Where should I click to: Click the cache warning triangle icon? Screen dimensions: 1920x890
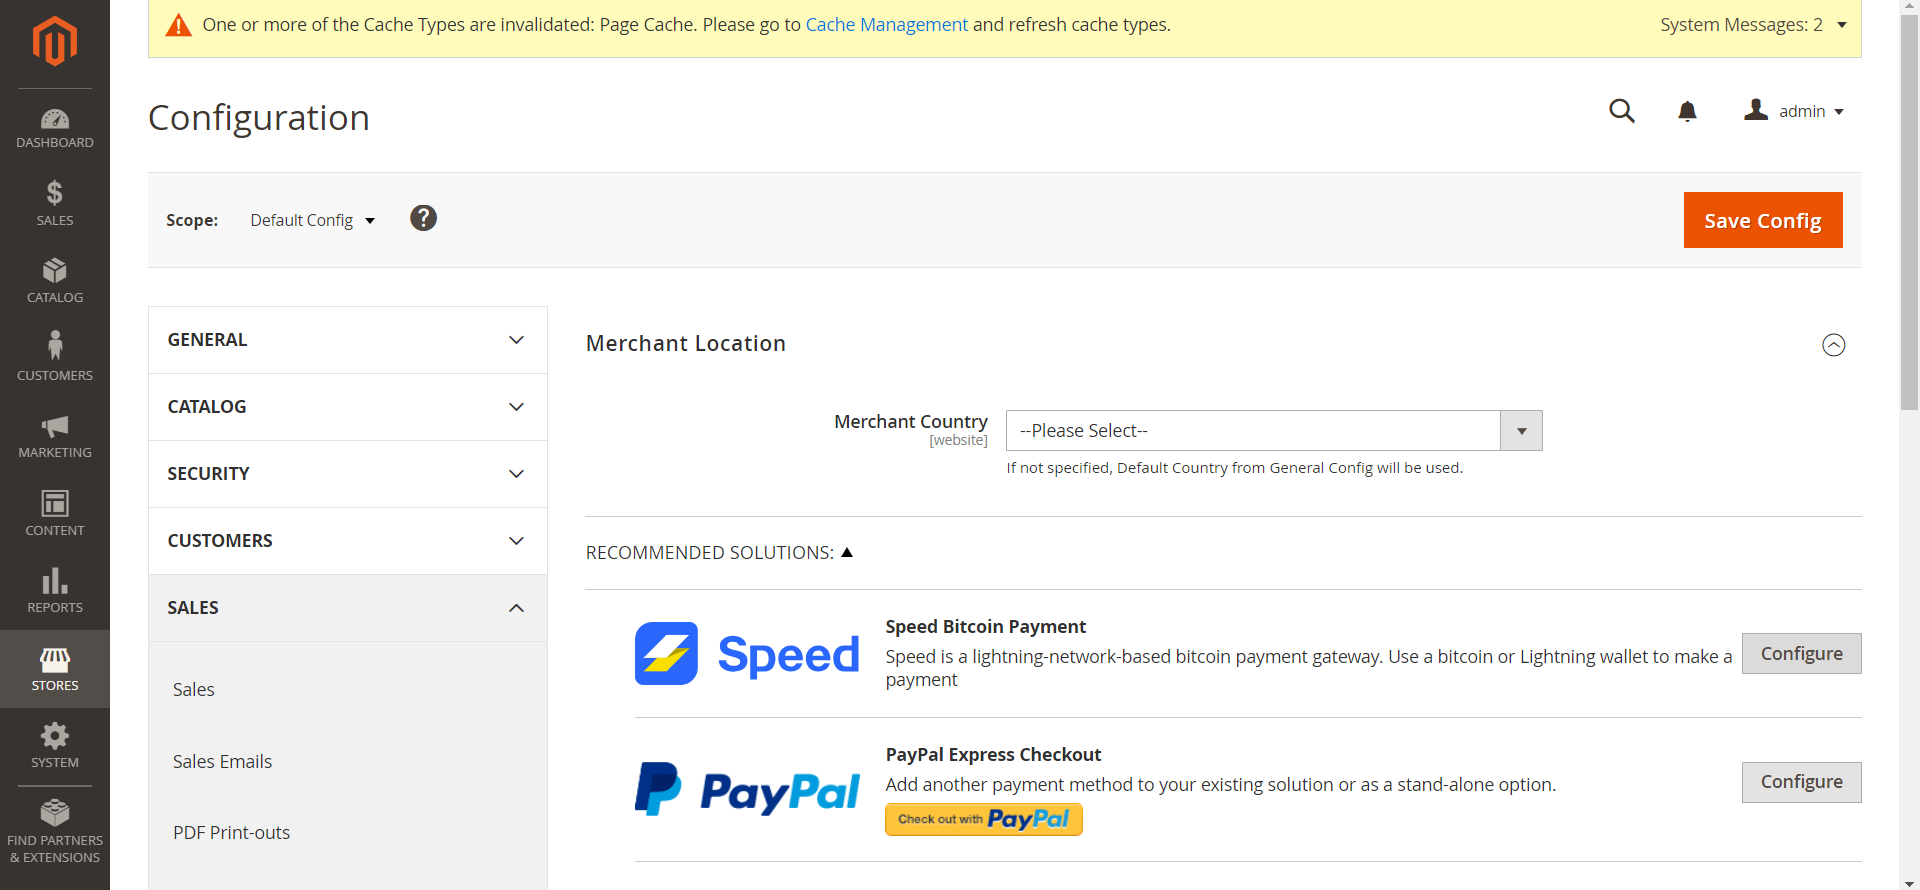(x=178, y=25)
